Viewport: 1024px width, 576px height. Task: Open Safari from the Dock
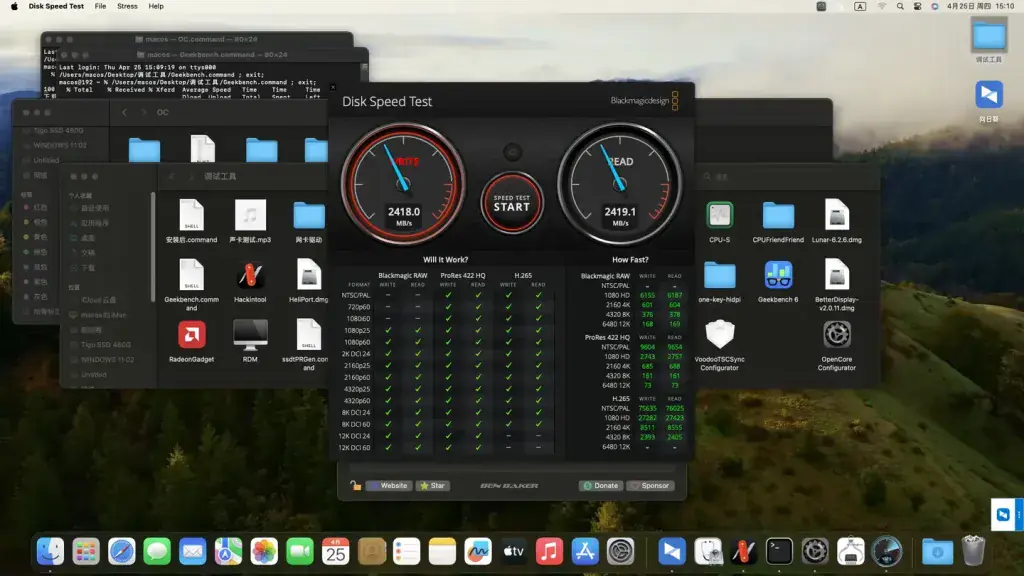(x=121, y=552)
